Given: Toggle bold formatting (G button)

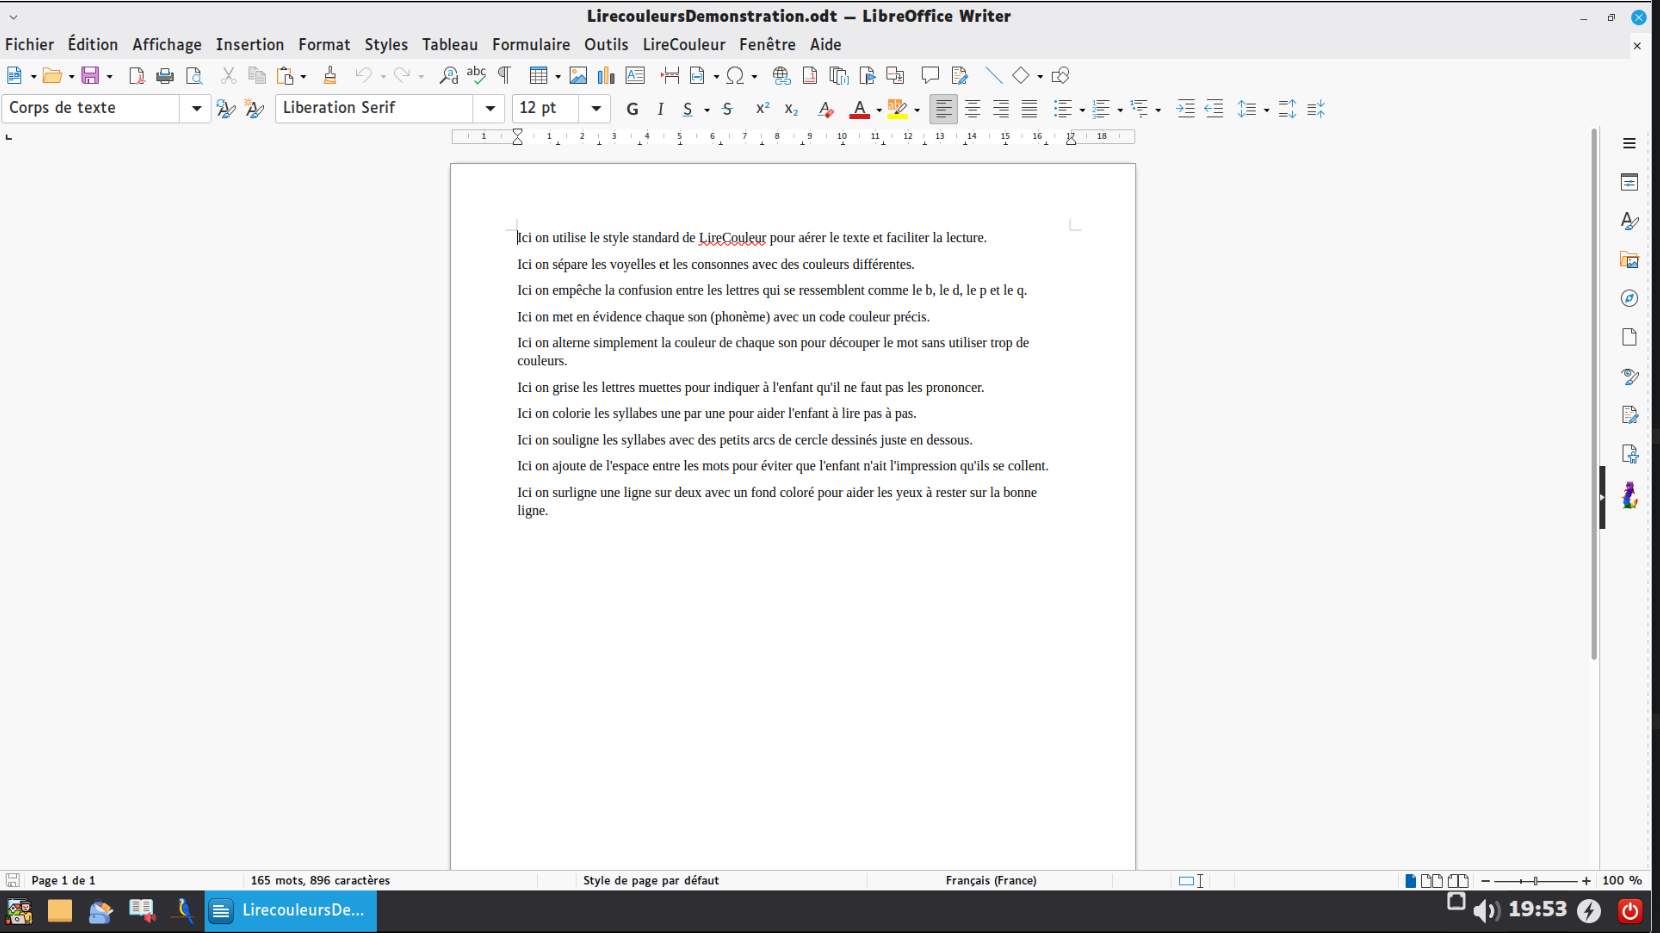Looking at the screenshot, I should [x=632, y=109].
